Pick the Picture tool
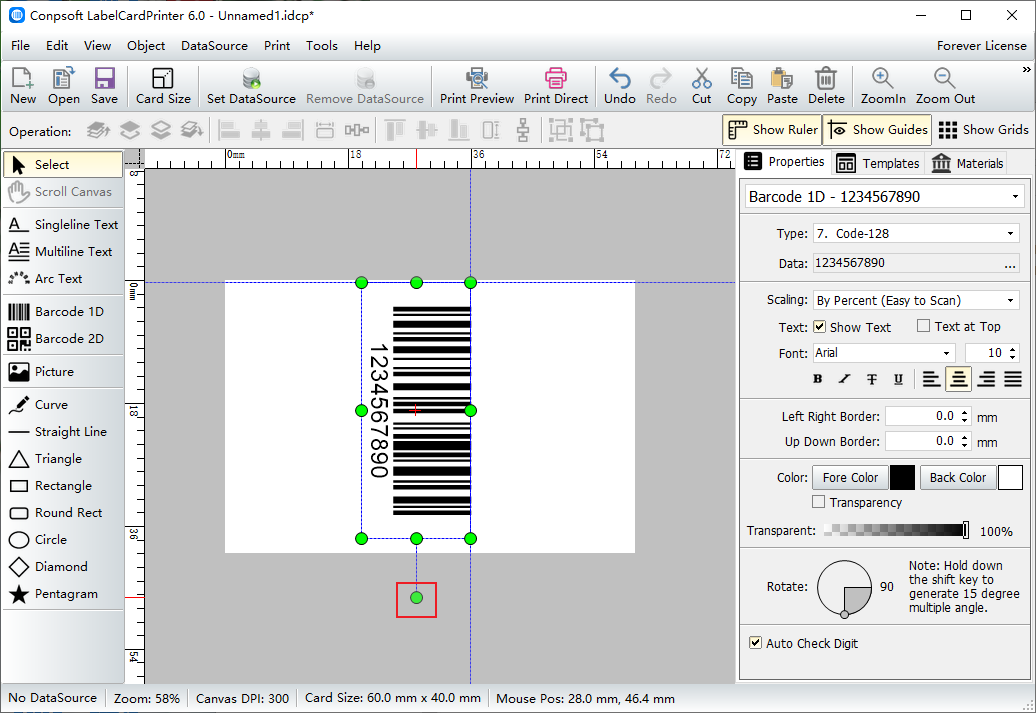The height and width of the screenshot is (713, 1036). pos(63,372)
